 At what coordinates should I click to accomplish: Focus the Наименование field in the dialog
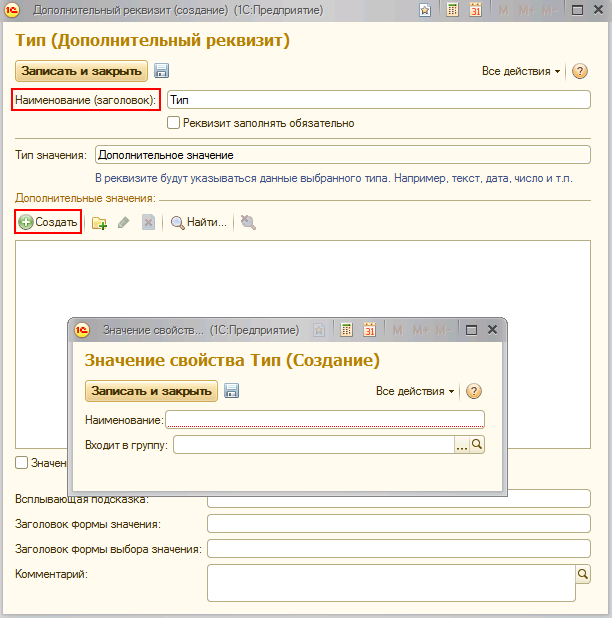pyautogui.click(x=324, y=419)
